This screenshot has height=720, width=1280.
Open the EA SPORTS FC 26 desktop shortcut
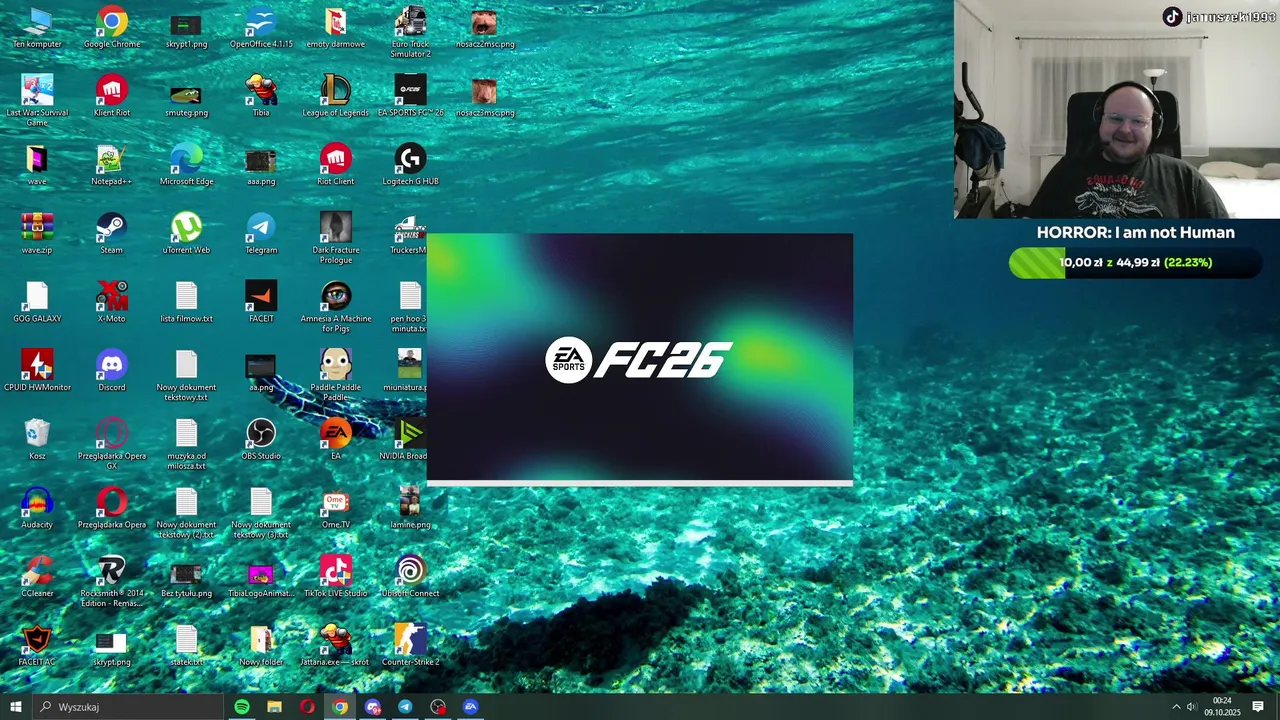410,96
